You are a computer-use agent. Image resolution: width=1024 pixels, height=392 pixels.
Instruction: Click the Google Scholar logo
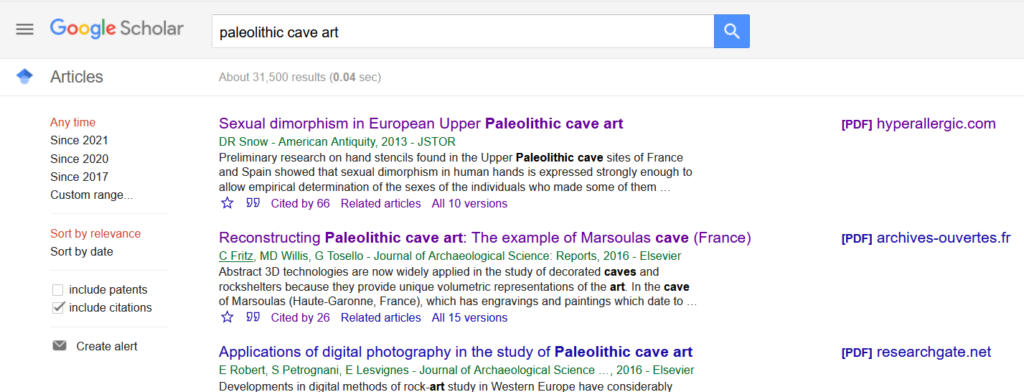(x=117, y=29)
